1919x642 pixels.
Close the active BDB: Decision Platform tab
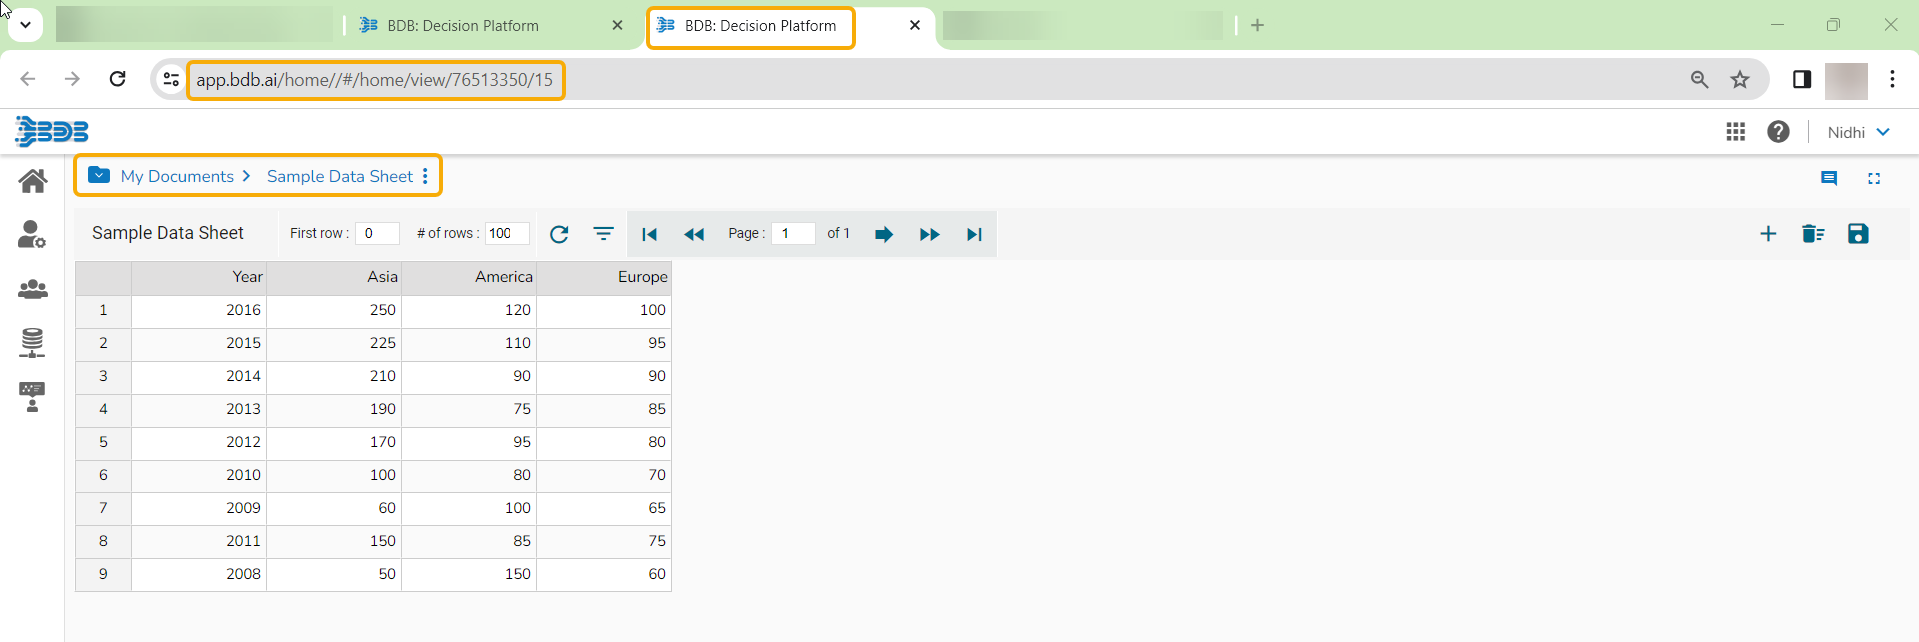(x=915, y=26)
